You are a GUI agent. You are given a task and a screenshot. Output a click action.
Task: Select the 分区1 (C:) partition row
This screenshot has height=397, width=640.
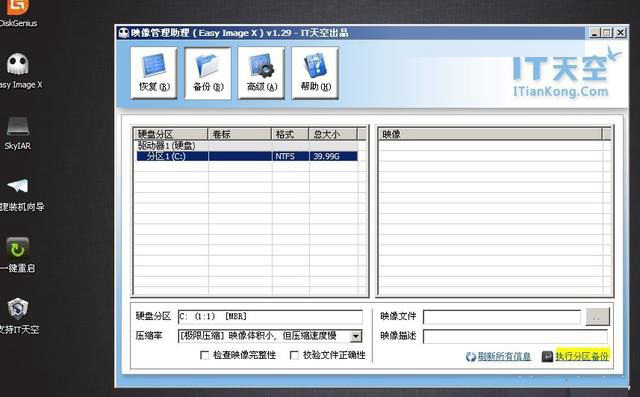247,156
